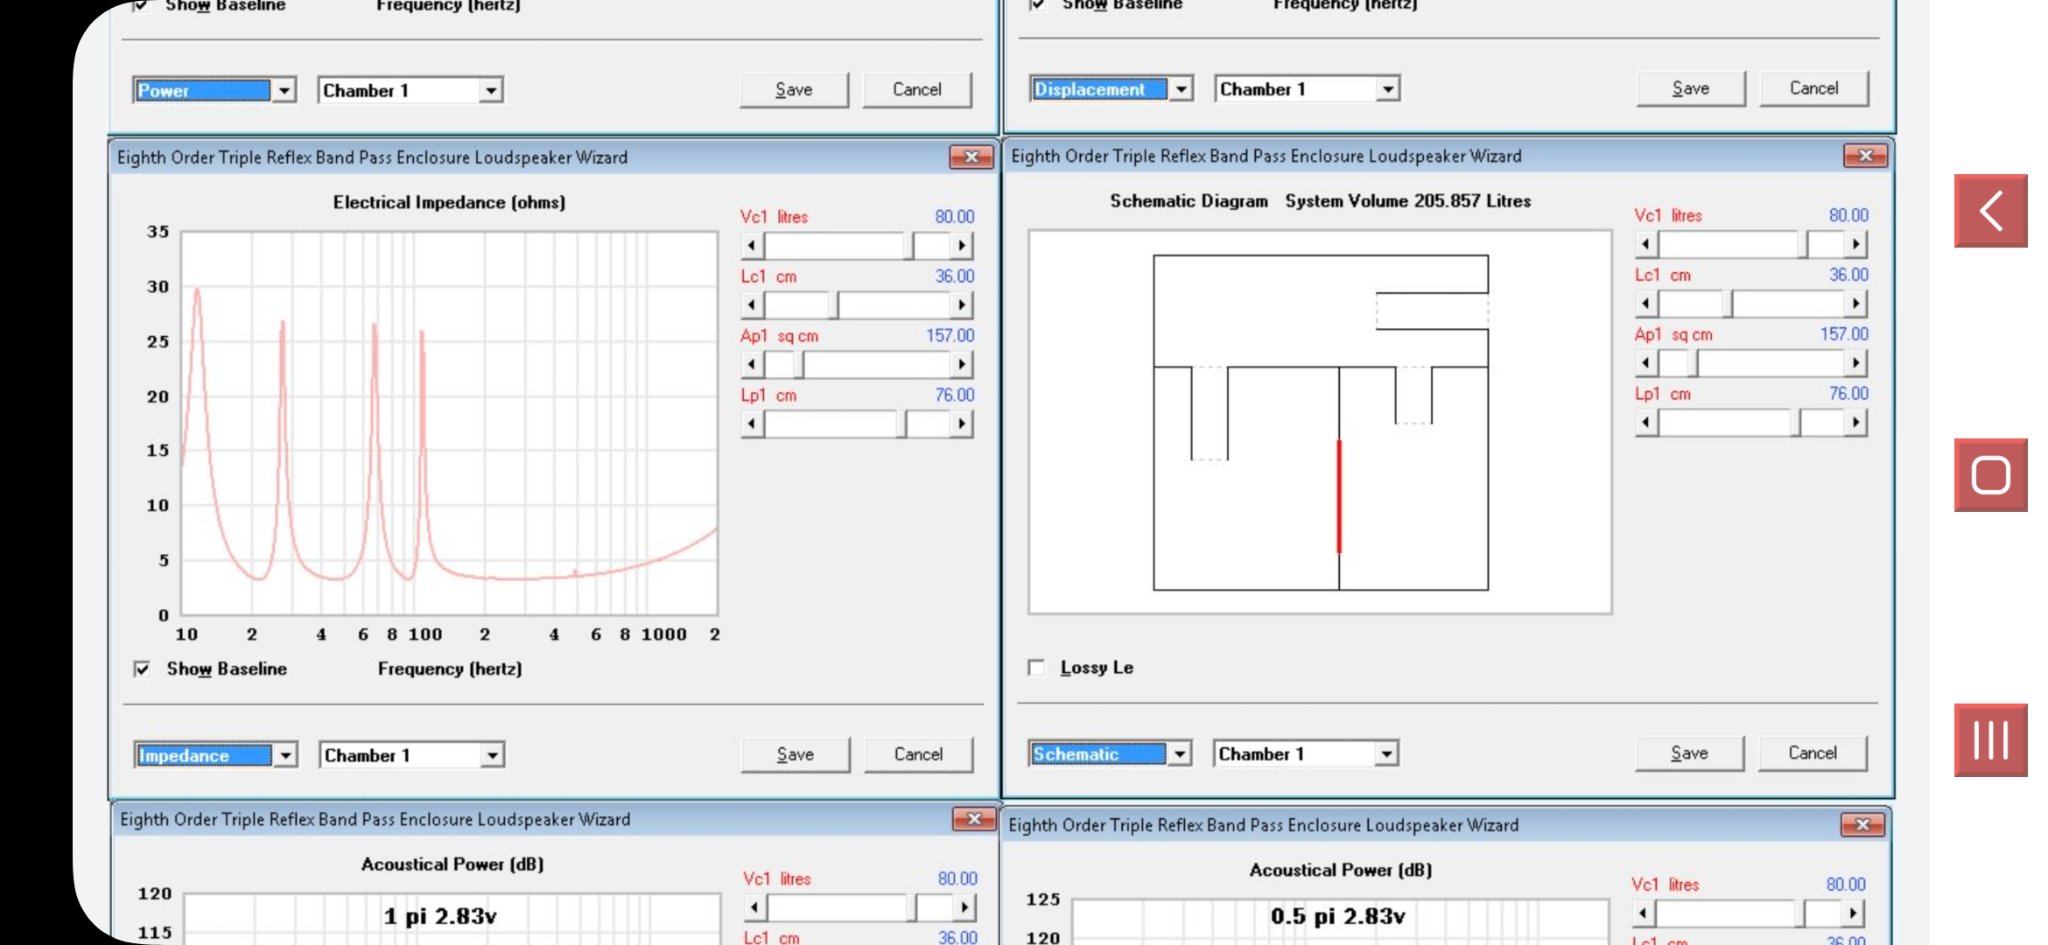Viewport: 2048px width, 945px height.
Task: Open the Schematic chart-type dropdown
Action: [1180, 754]
